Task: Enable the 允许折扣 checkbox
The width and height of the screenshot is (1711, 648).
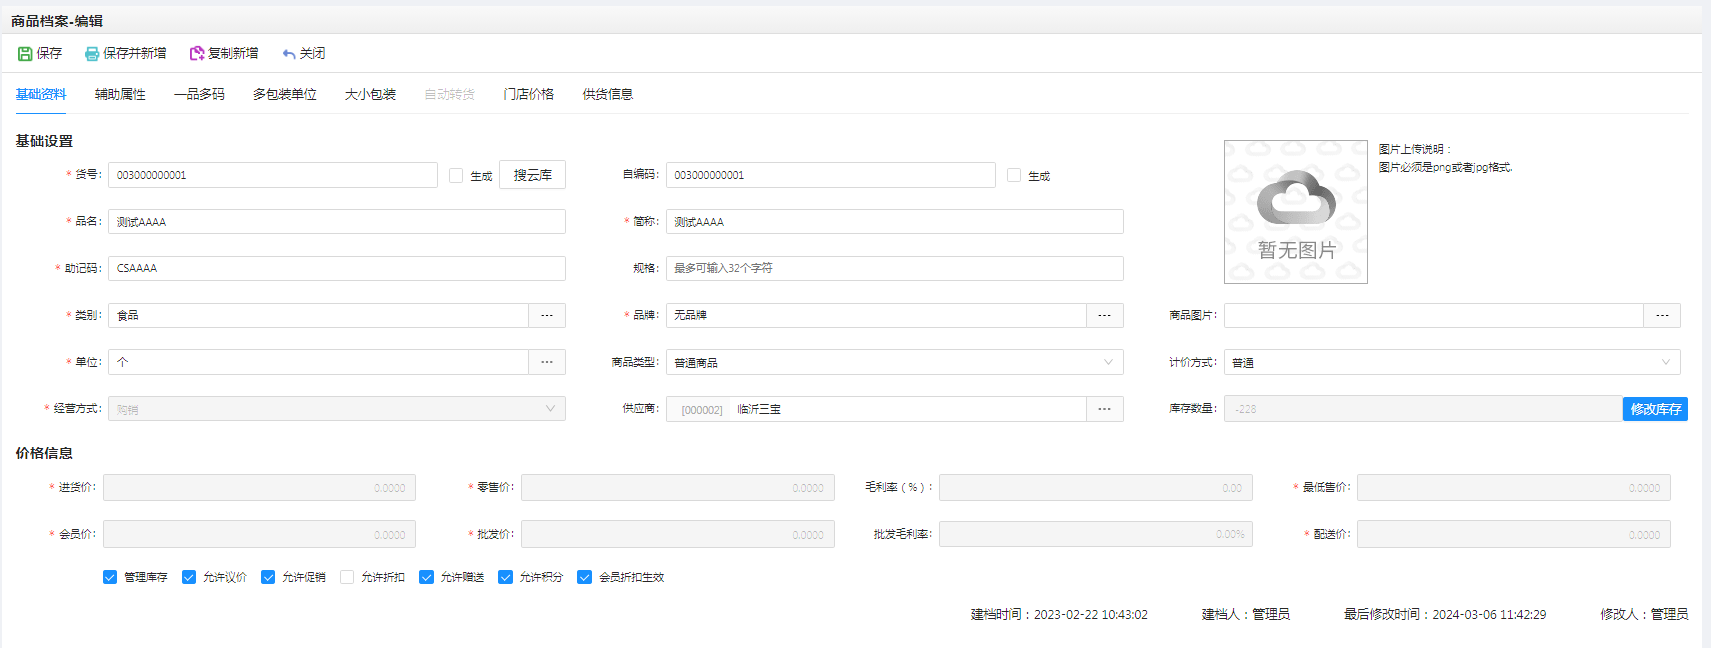Action: point(347,577)
